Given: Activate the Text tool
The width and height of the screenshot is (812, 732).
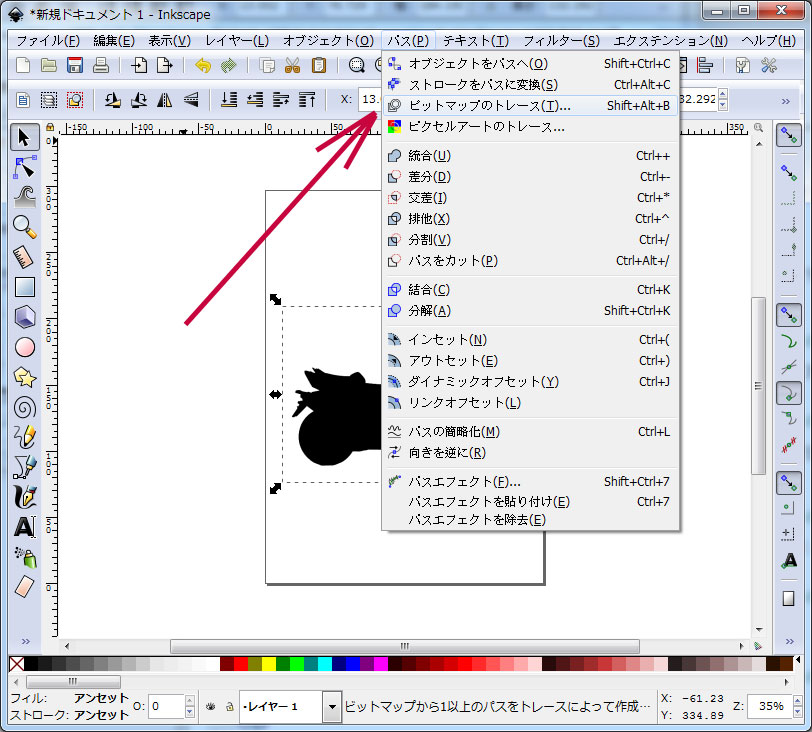Looking at the screenshot, I should 25,527.
